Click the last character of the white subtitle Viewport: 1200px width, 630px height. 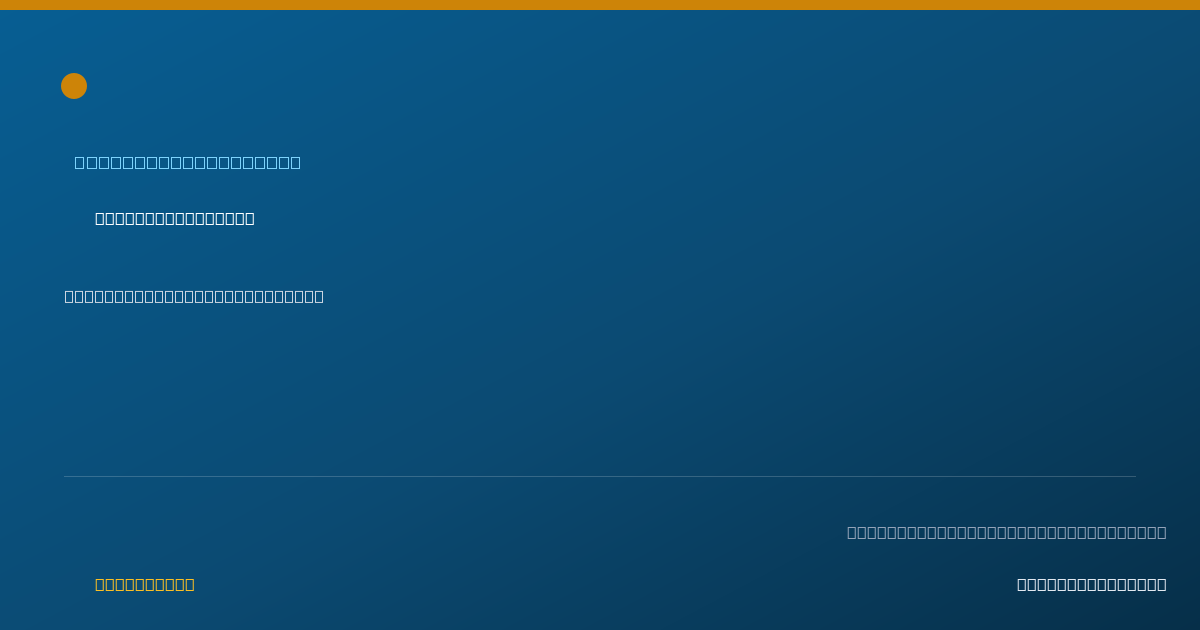pos(250,218)
